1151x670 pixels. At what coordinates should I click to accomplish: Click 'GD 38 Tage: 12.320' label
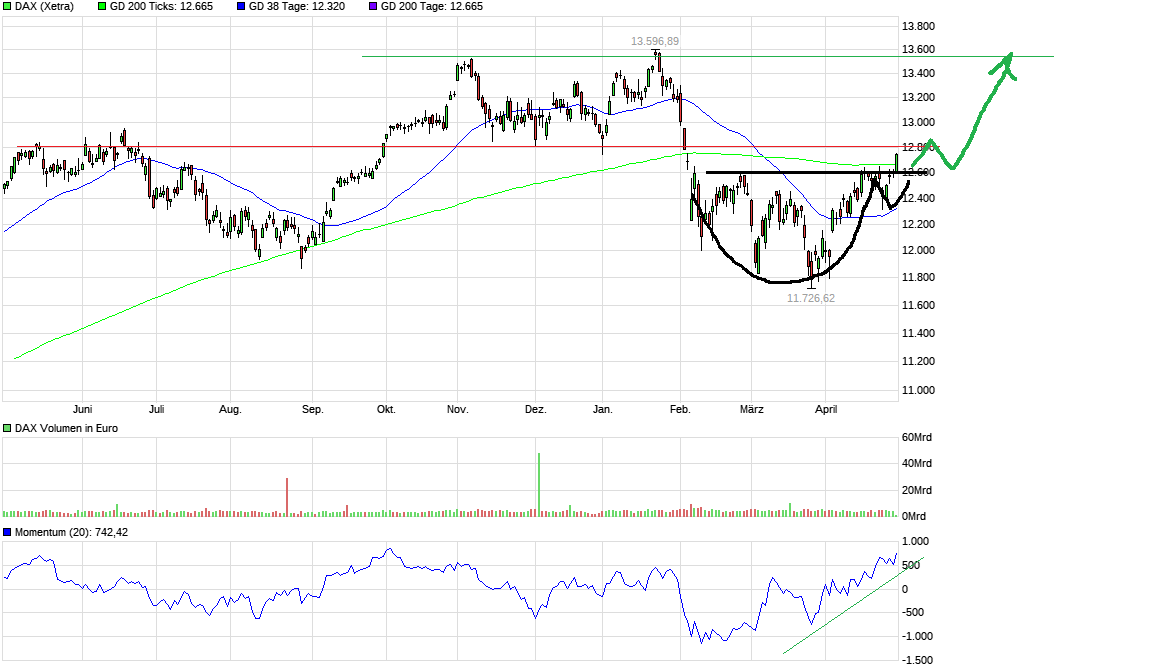click(297, 7)
